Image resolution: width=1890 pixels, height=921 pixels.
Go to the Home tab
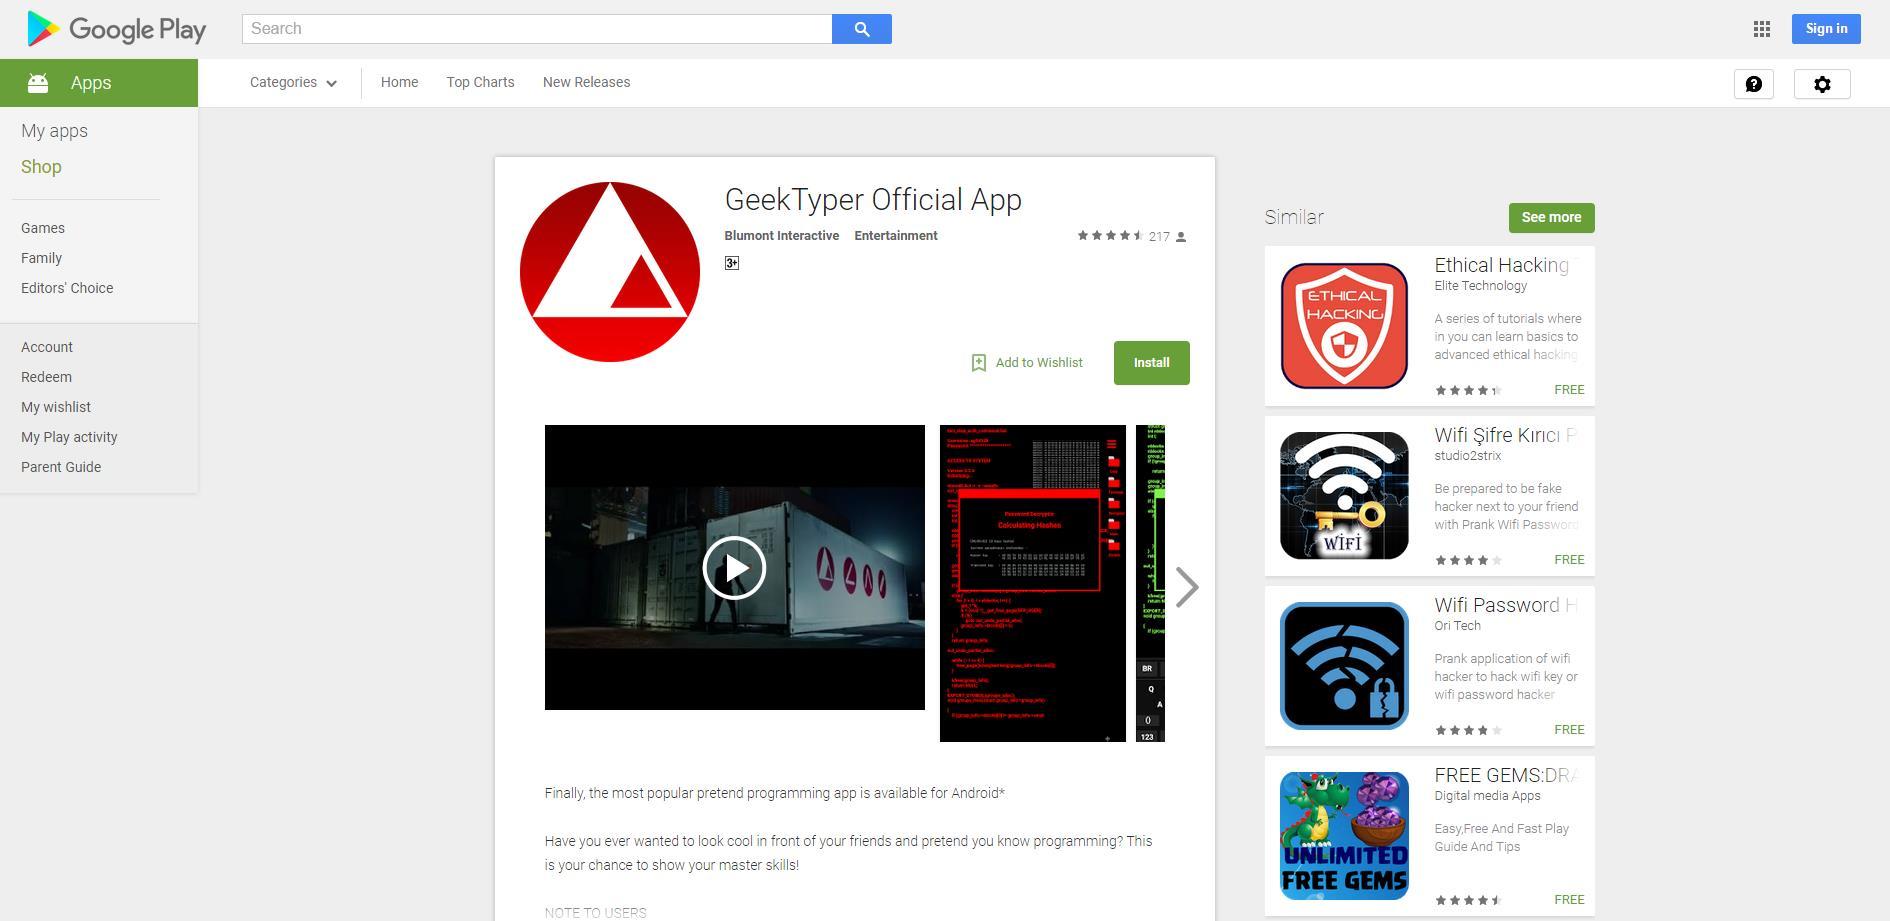[x=399, y=83]
